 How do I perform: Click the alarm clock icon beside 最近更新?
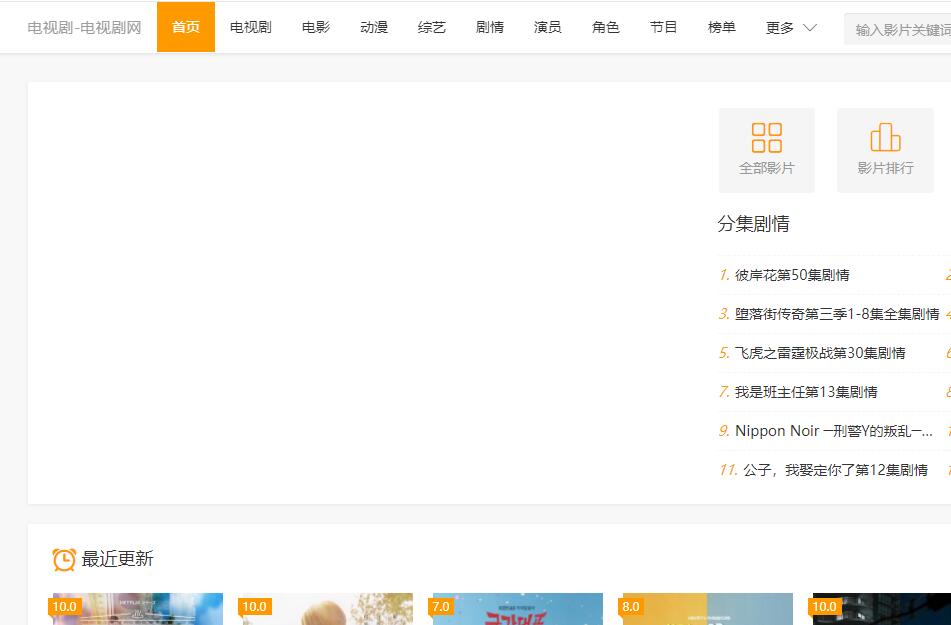point(64,559)
